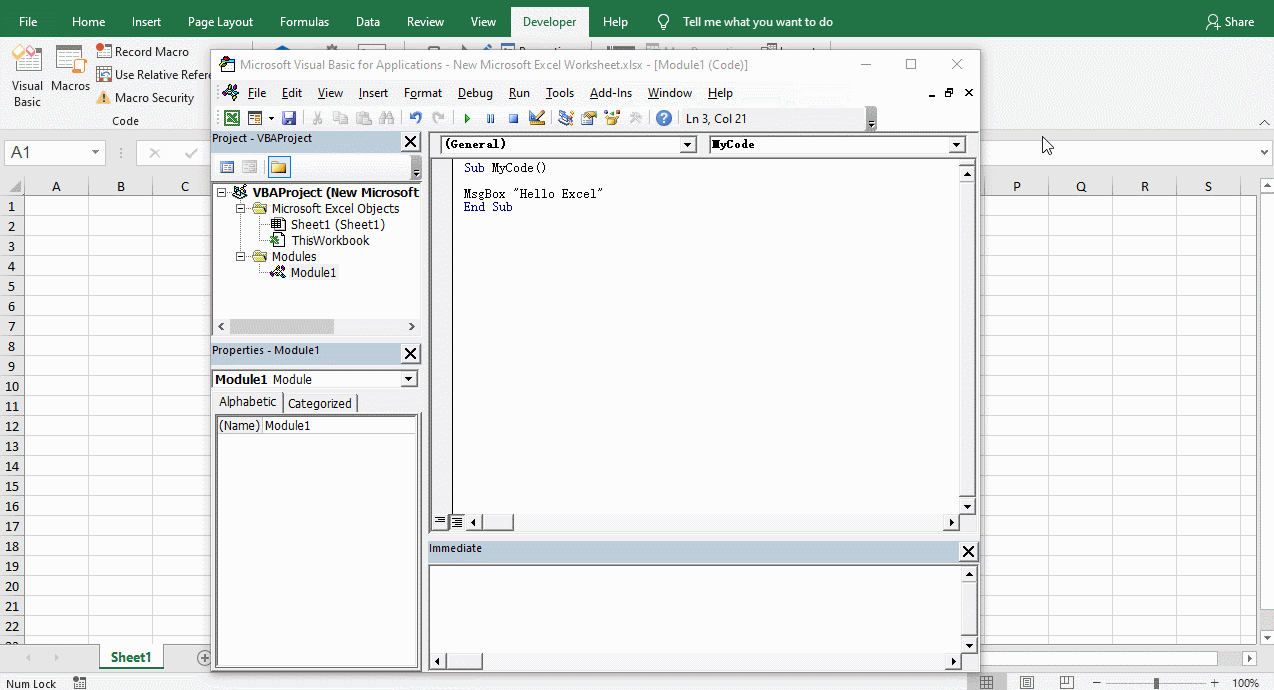
Task: Click View Code icon in Project panel
Action: (227, 167)
